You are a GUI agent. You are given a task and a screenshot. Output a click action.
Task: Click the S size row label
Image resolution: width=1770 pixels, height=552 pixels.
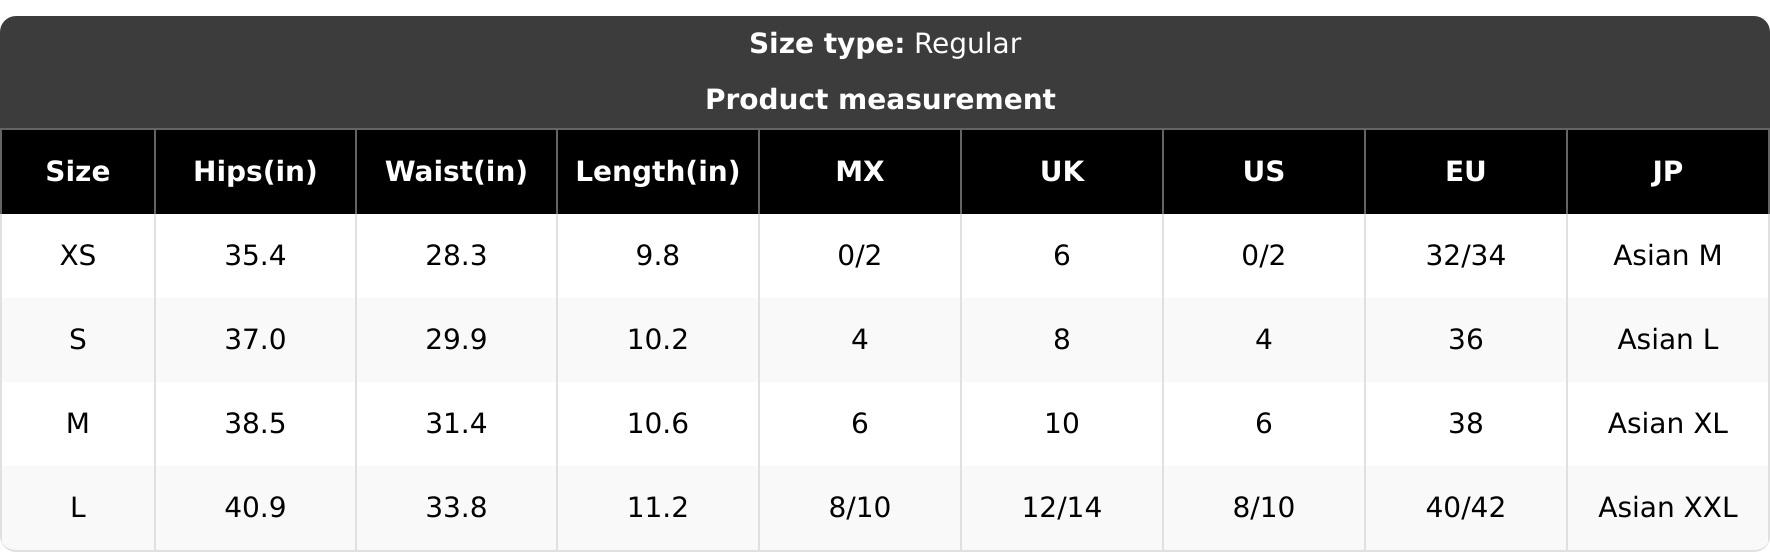[x=78, y=340]
